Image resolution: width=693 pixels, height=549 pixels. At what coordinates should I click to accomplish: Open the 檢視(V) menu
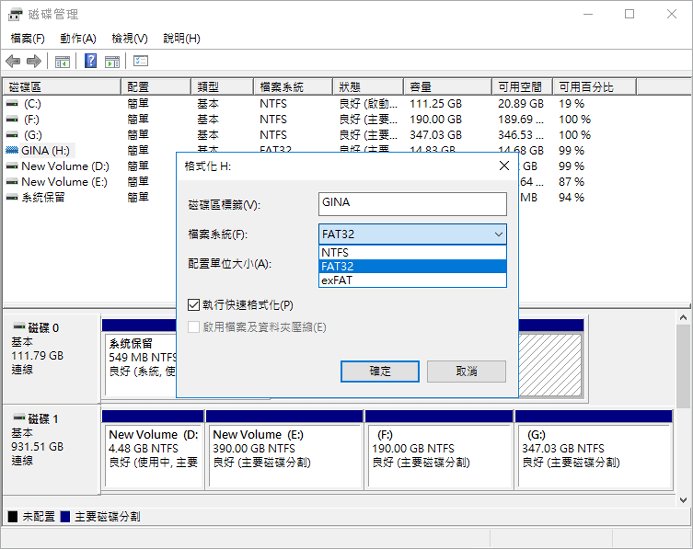(x=129, y=38)
